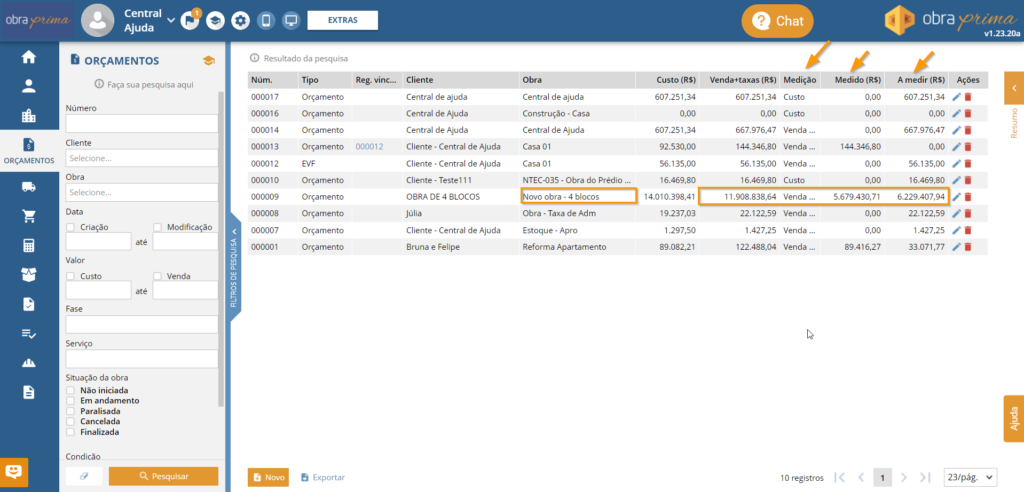Sort by the A medir (R$) column header
Screen dimensions: 1024x492
coord(916,80)
